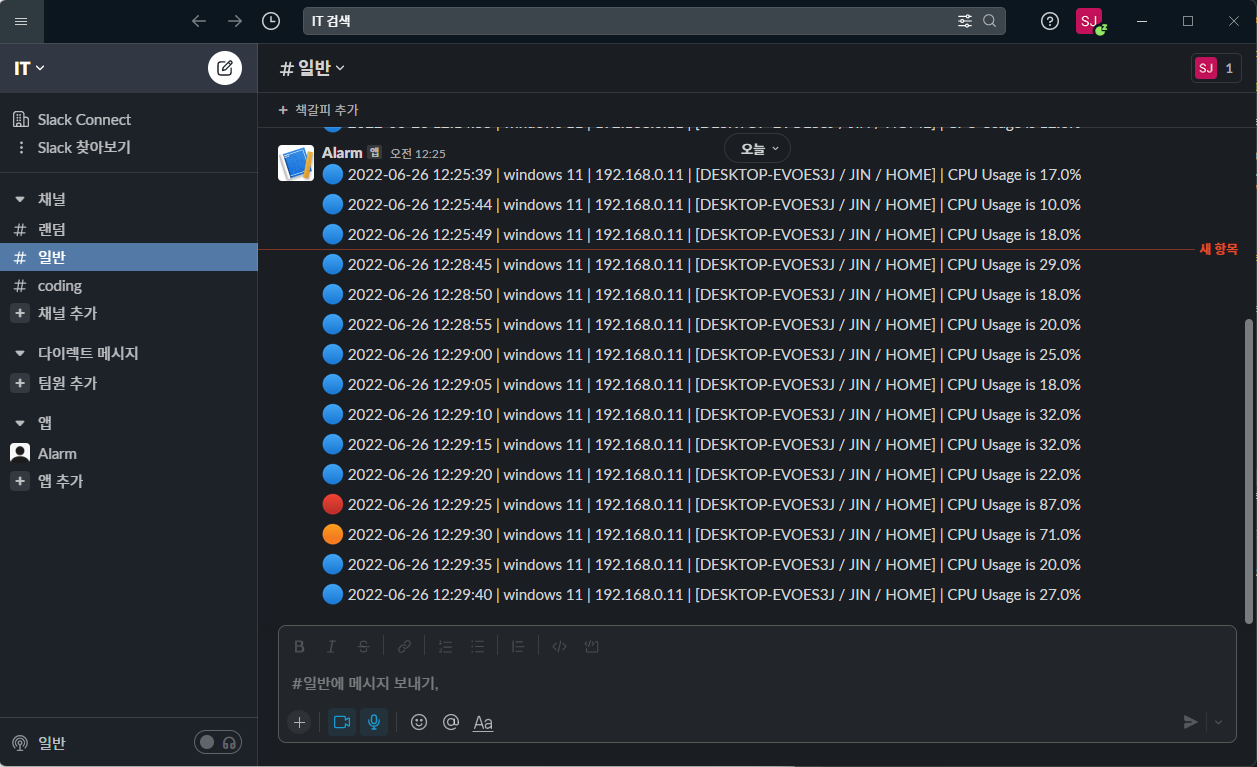Image resolution: width=1257 pixels, height=767 pixels.
Task: Click the magnifier search icon
Action: click(990, 21)
